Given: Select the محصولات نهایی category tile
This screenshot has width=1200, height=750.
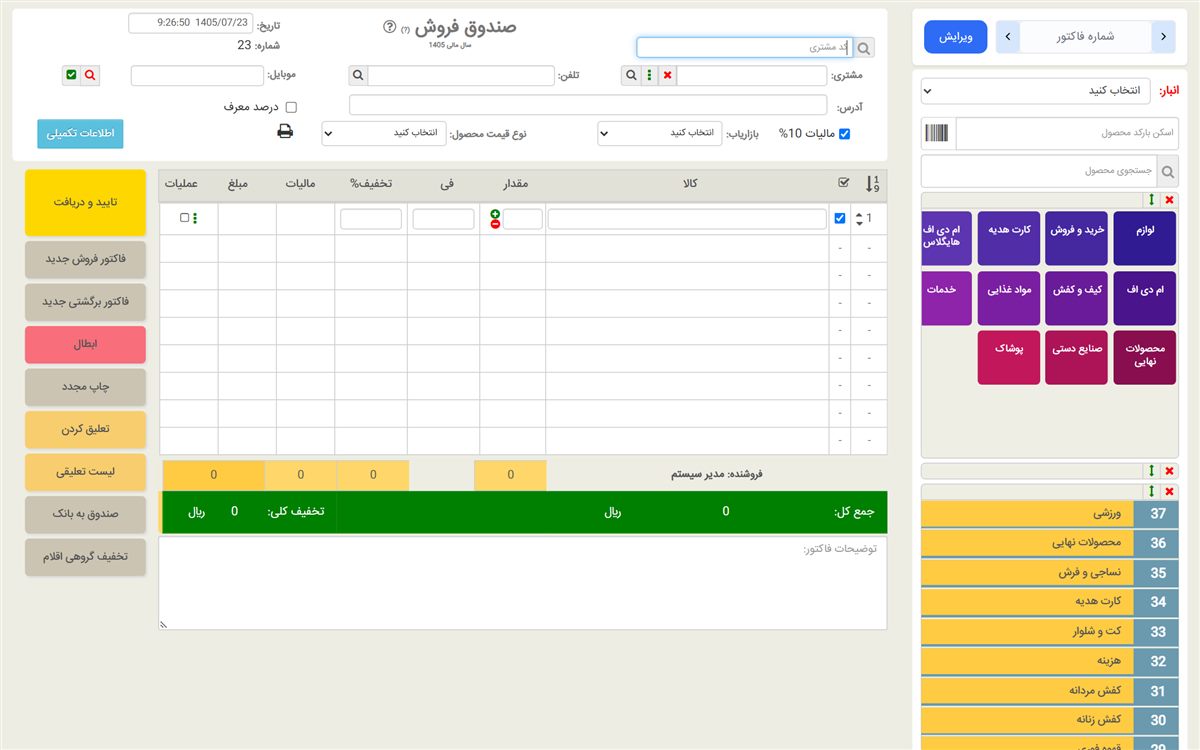Looking at the screenshot, I should pyautogui.click(x=1145, y=358).
